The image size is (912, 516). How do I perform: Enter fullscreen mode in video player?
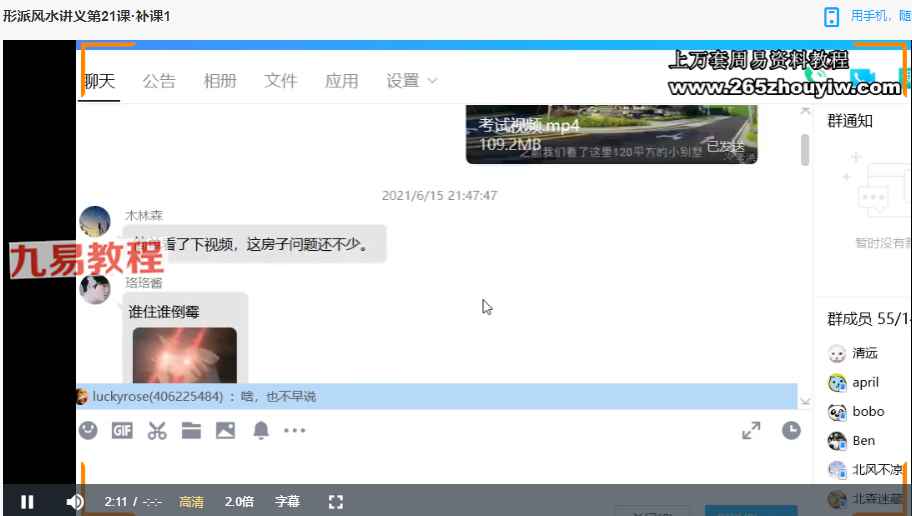336,502
